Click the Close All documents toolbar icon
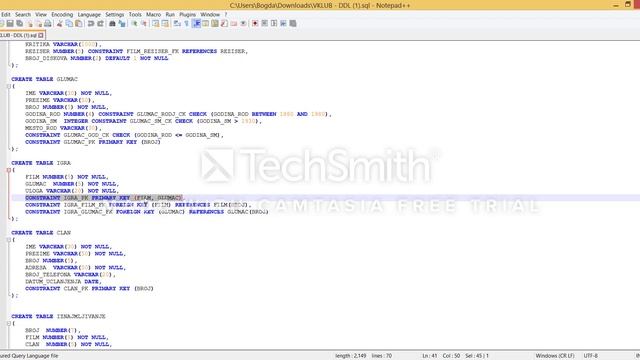 click(x=39, y=24)
